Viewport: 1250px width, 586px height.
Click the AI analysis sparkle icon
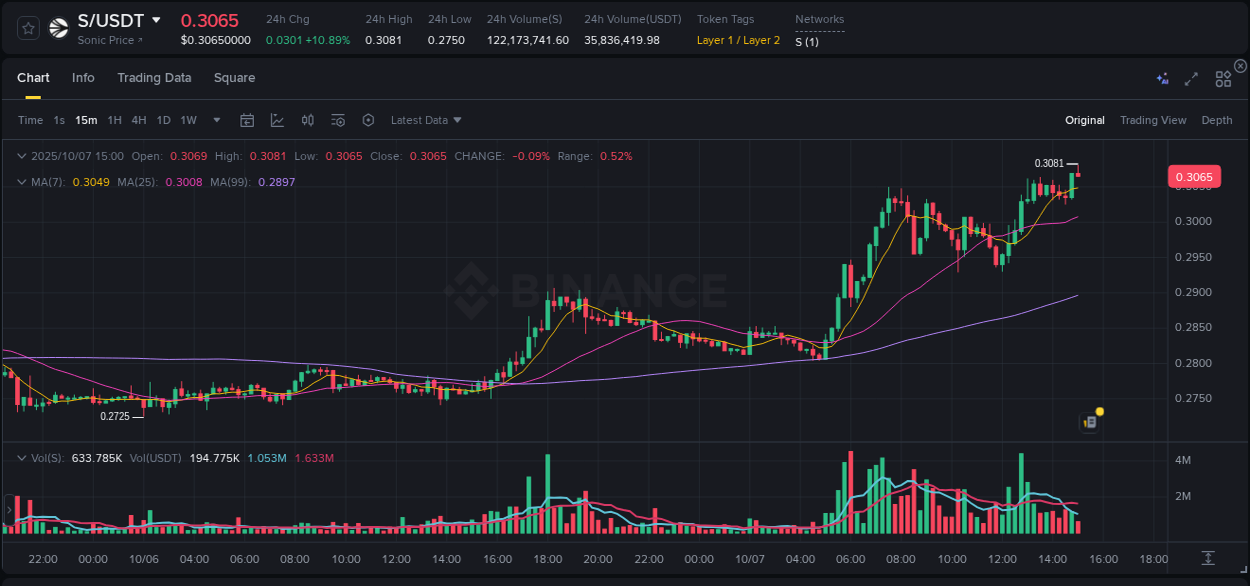[x=1161, y=77]
